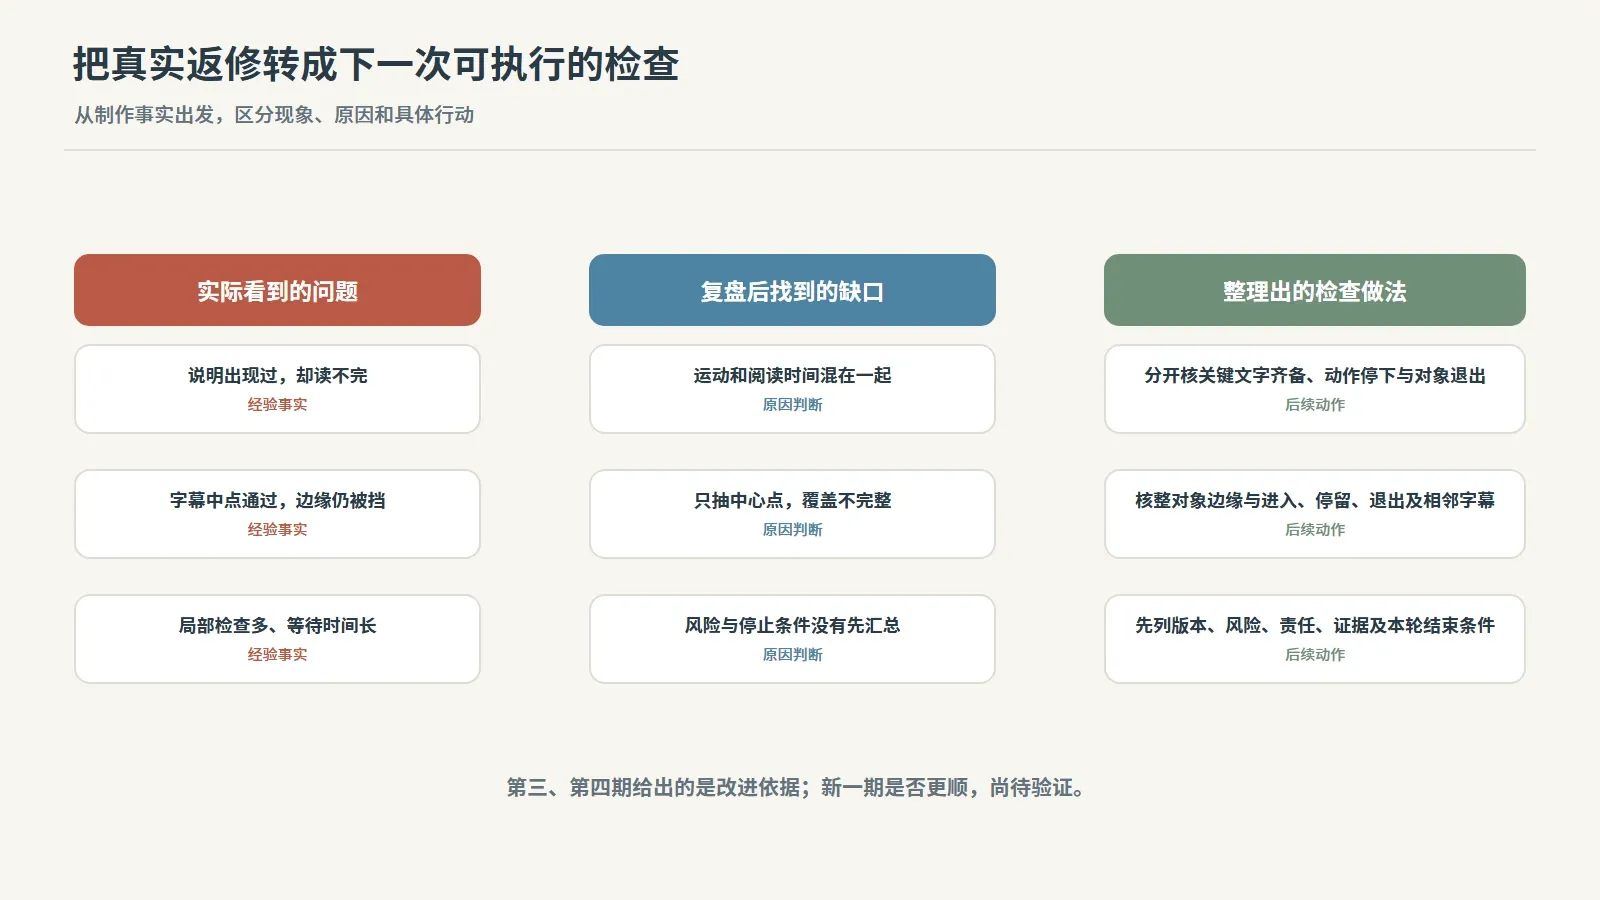This screenshot has height=900, width=1600.
Task: Select "原因判断" under "风险与停止条件没有先汇总"
Action: [792, 655]
